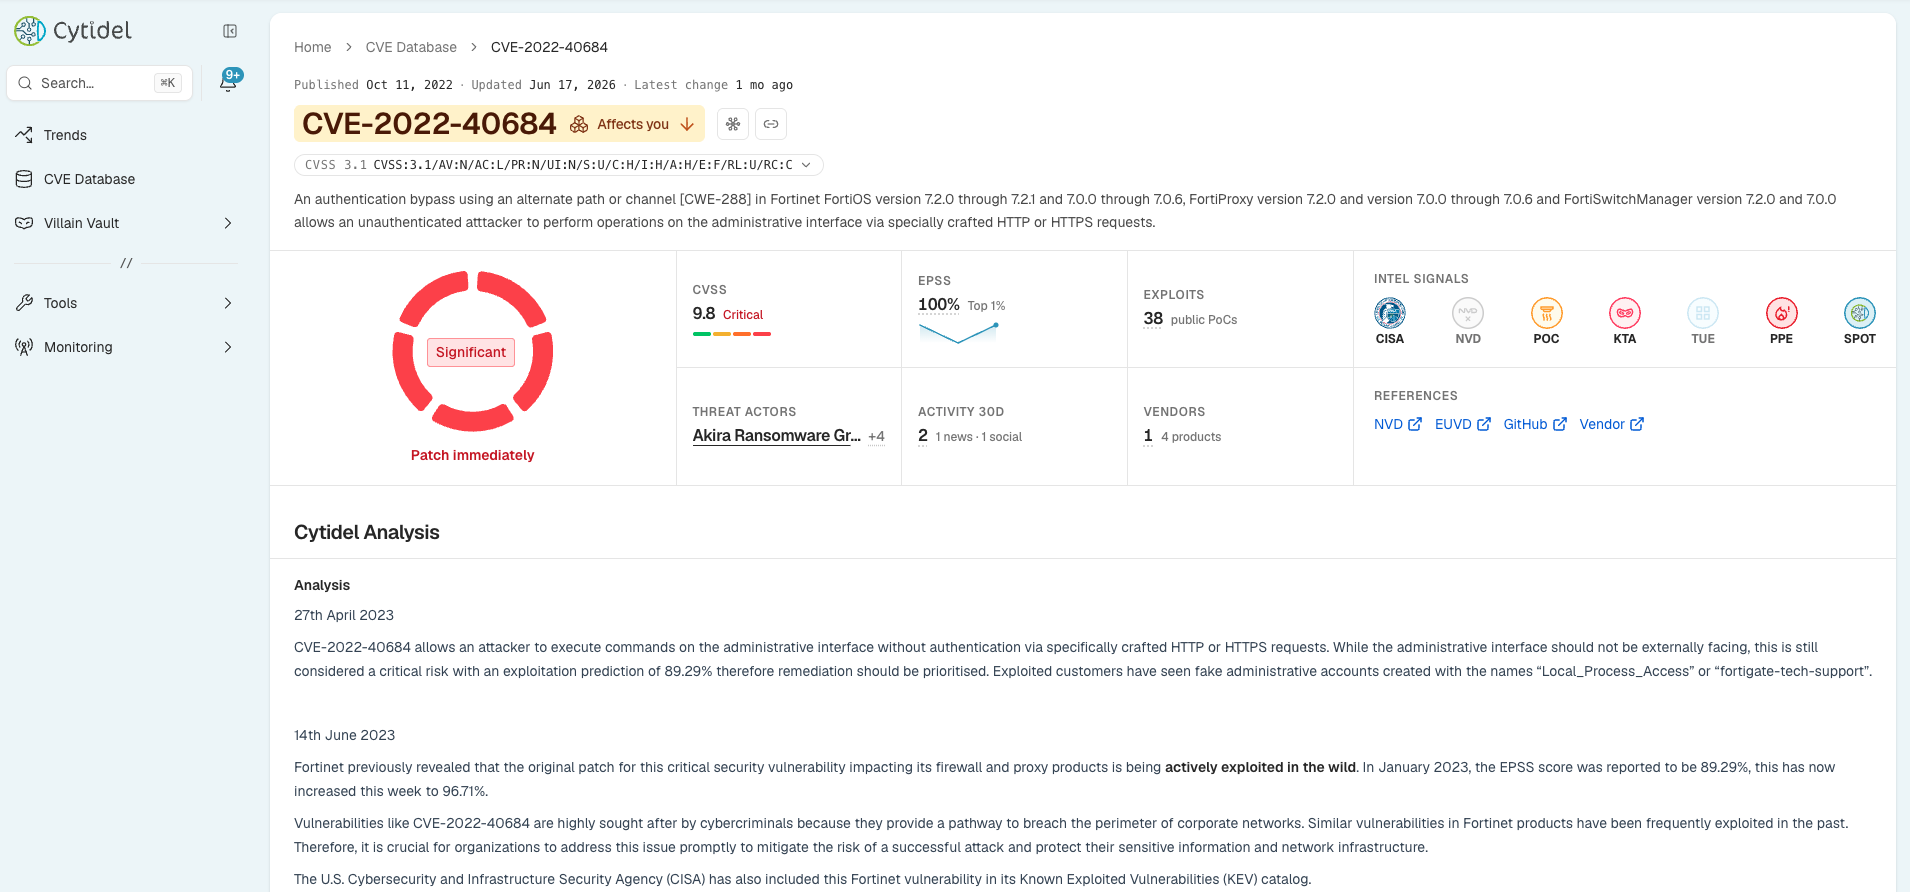This screenshot has width=1910, height=892.
Task: Click the KTA intel signal icon
Action: [x=1625, y=313]
